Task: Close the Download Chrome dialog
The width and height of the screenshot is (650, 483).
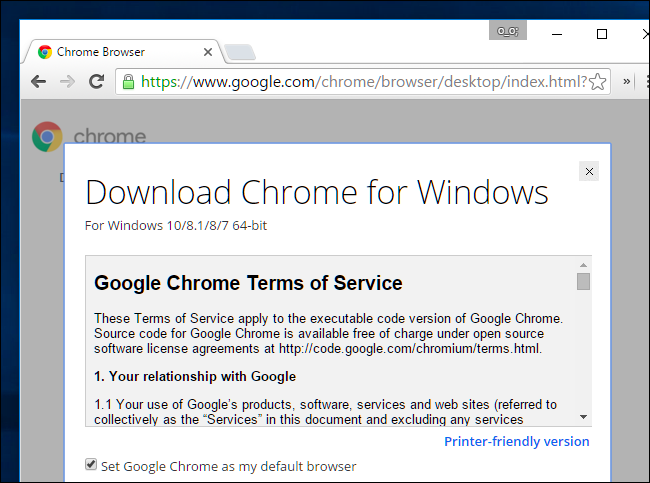Action: click(x=589, y=172)
